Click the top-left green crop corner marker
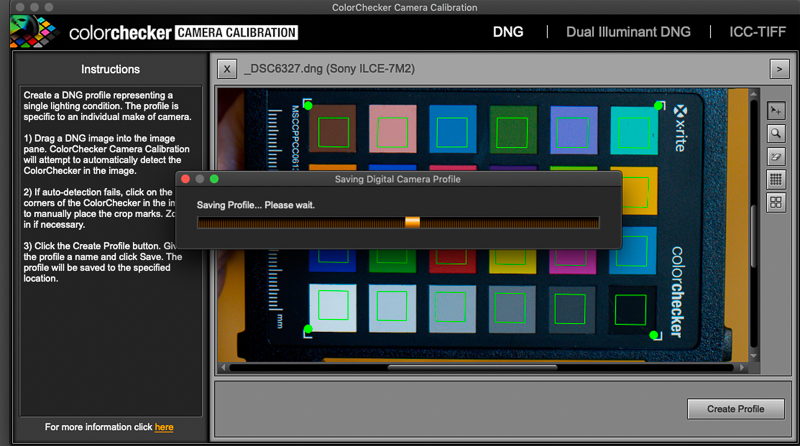The height and width of the screenshot is (446, 800). point(308,104)
